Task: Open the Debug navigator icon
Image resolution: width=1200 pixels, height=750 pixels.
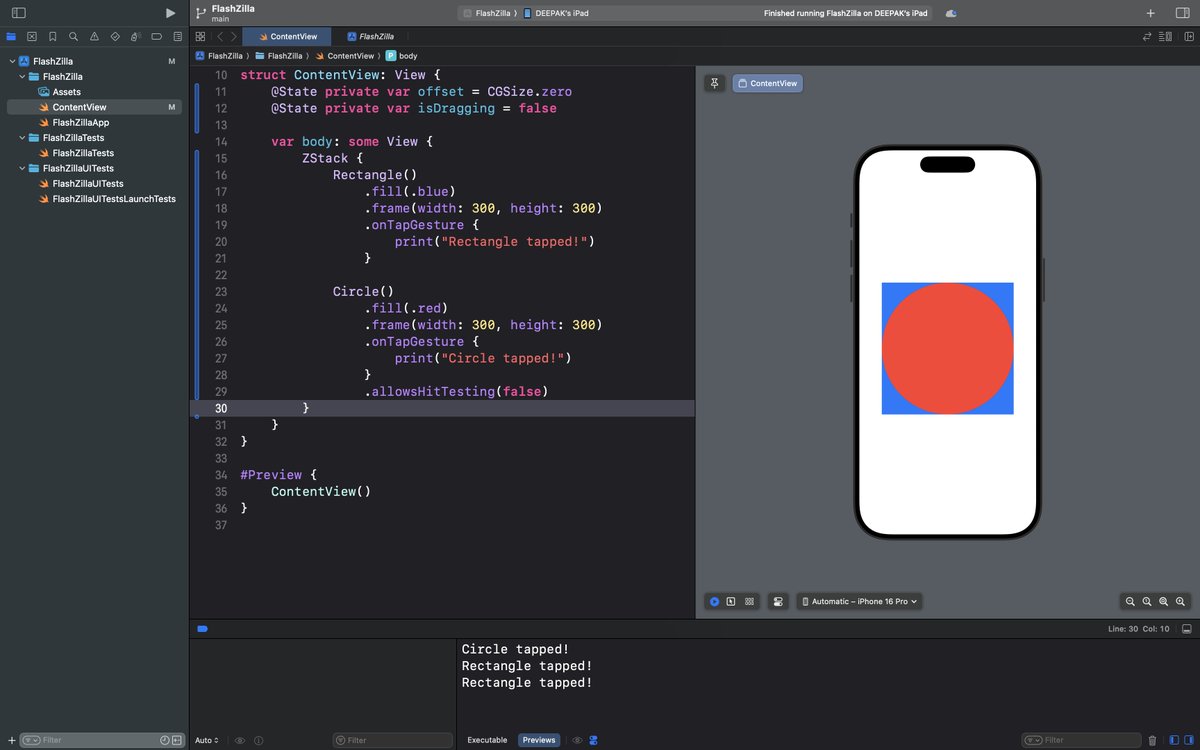Action: tap(135, 36)
